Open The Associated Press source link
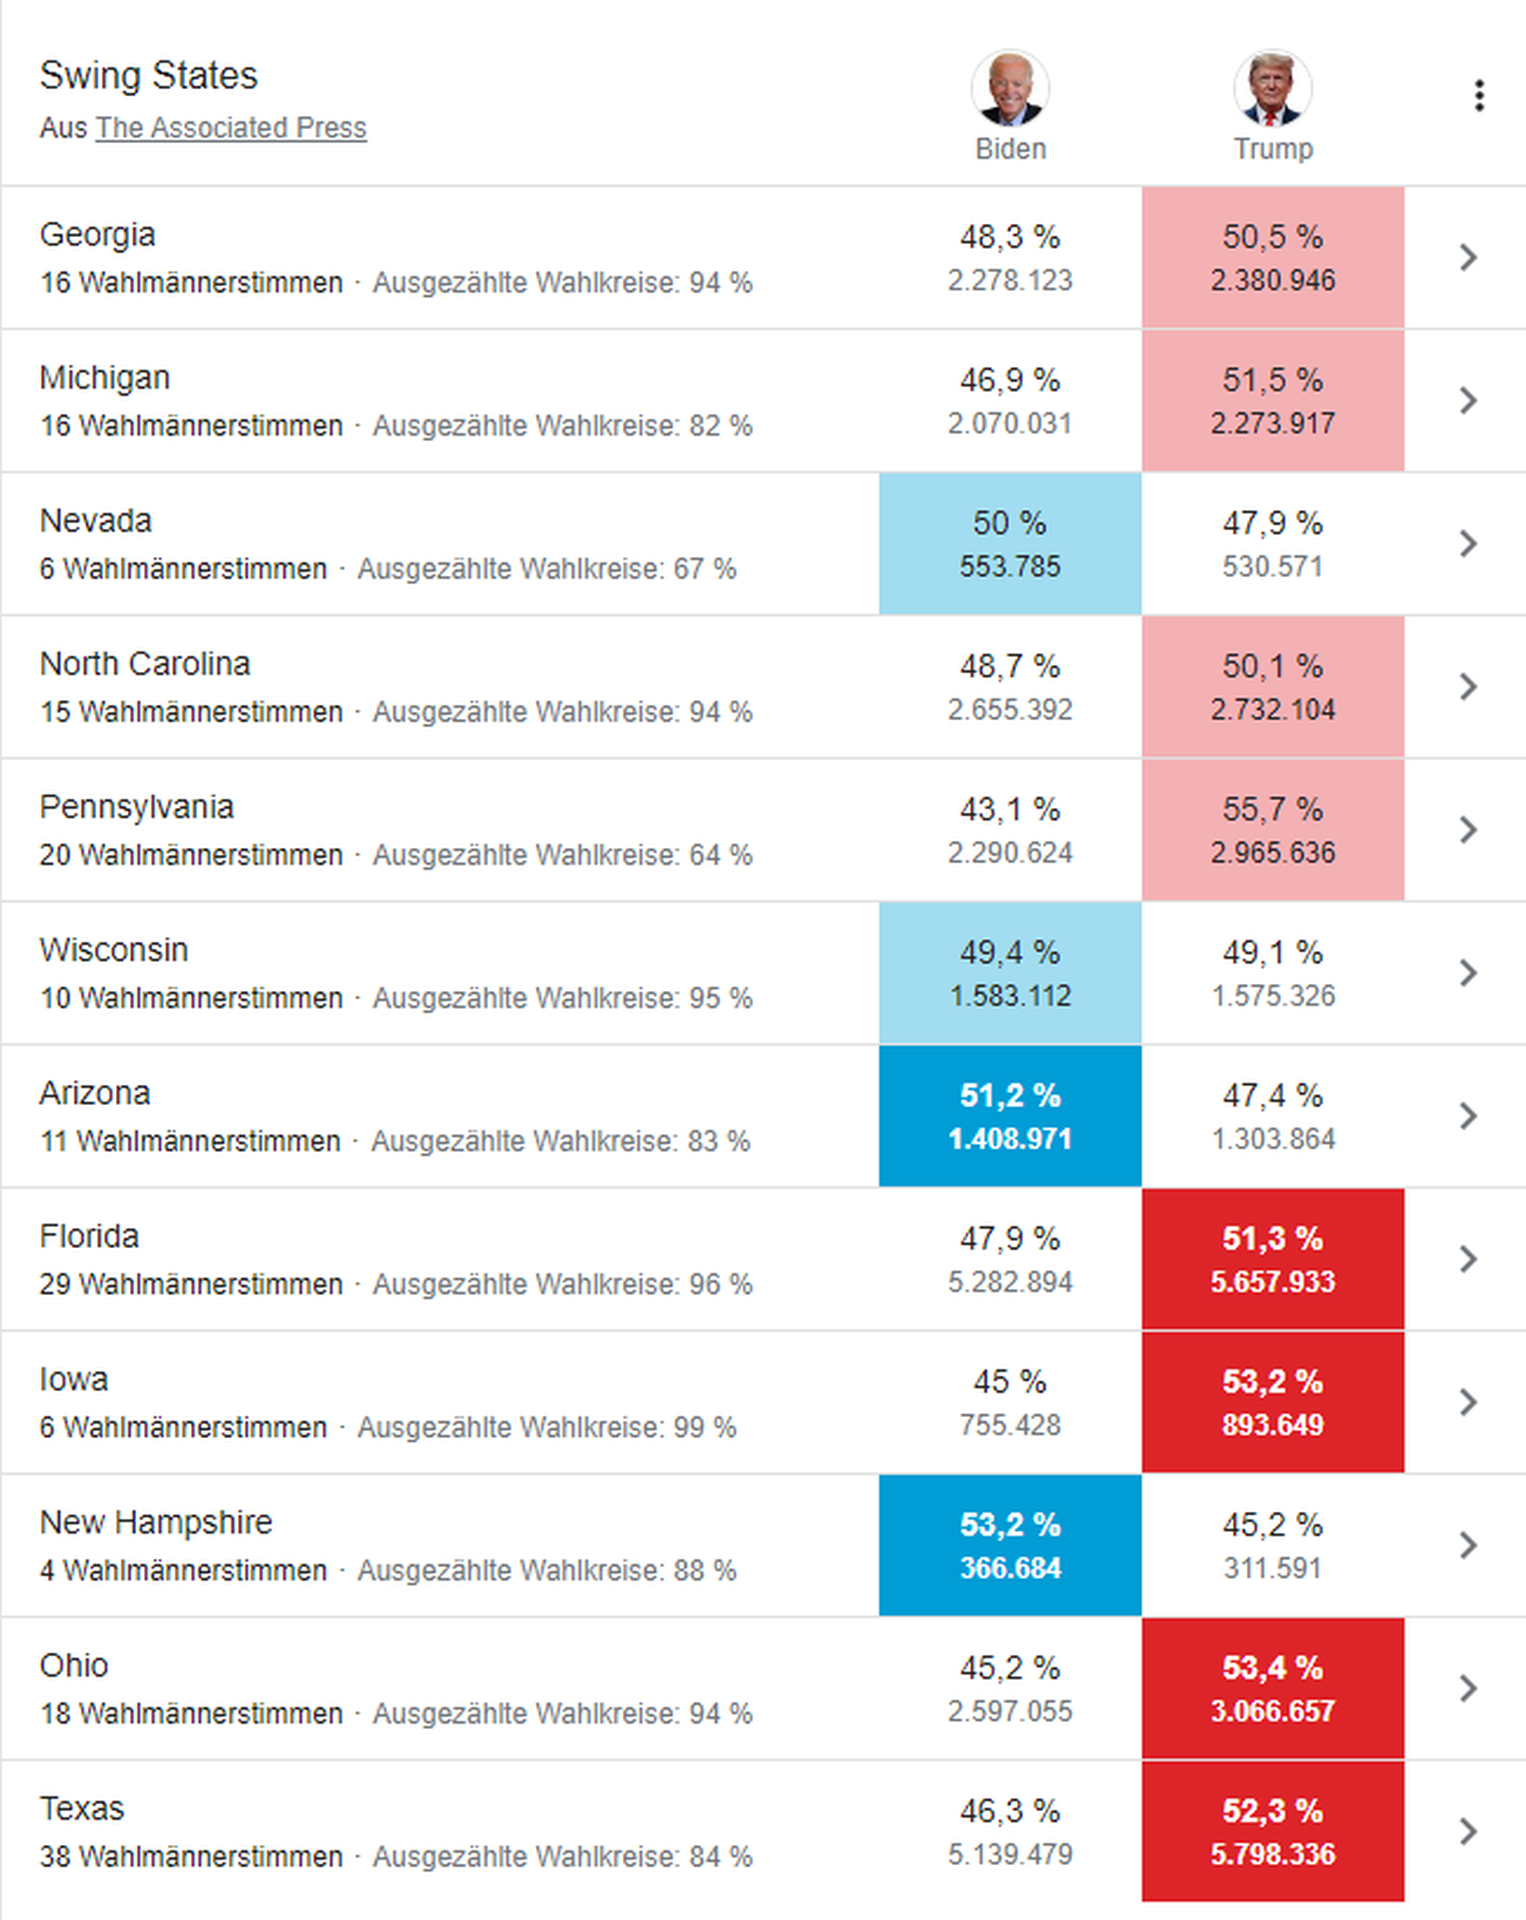The height and width of the screenshot is (1920, 1526). [231, 128]
